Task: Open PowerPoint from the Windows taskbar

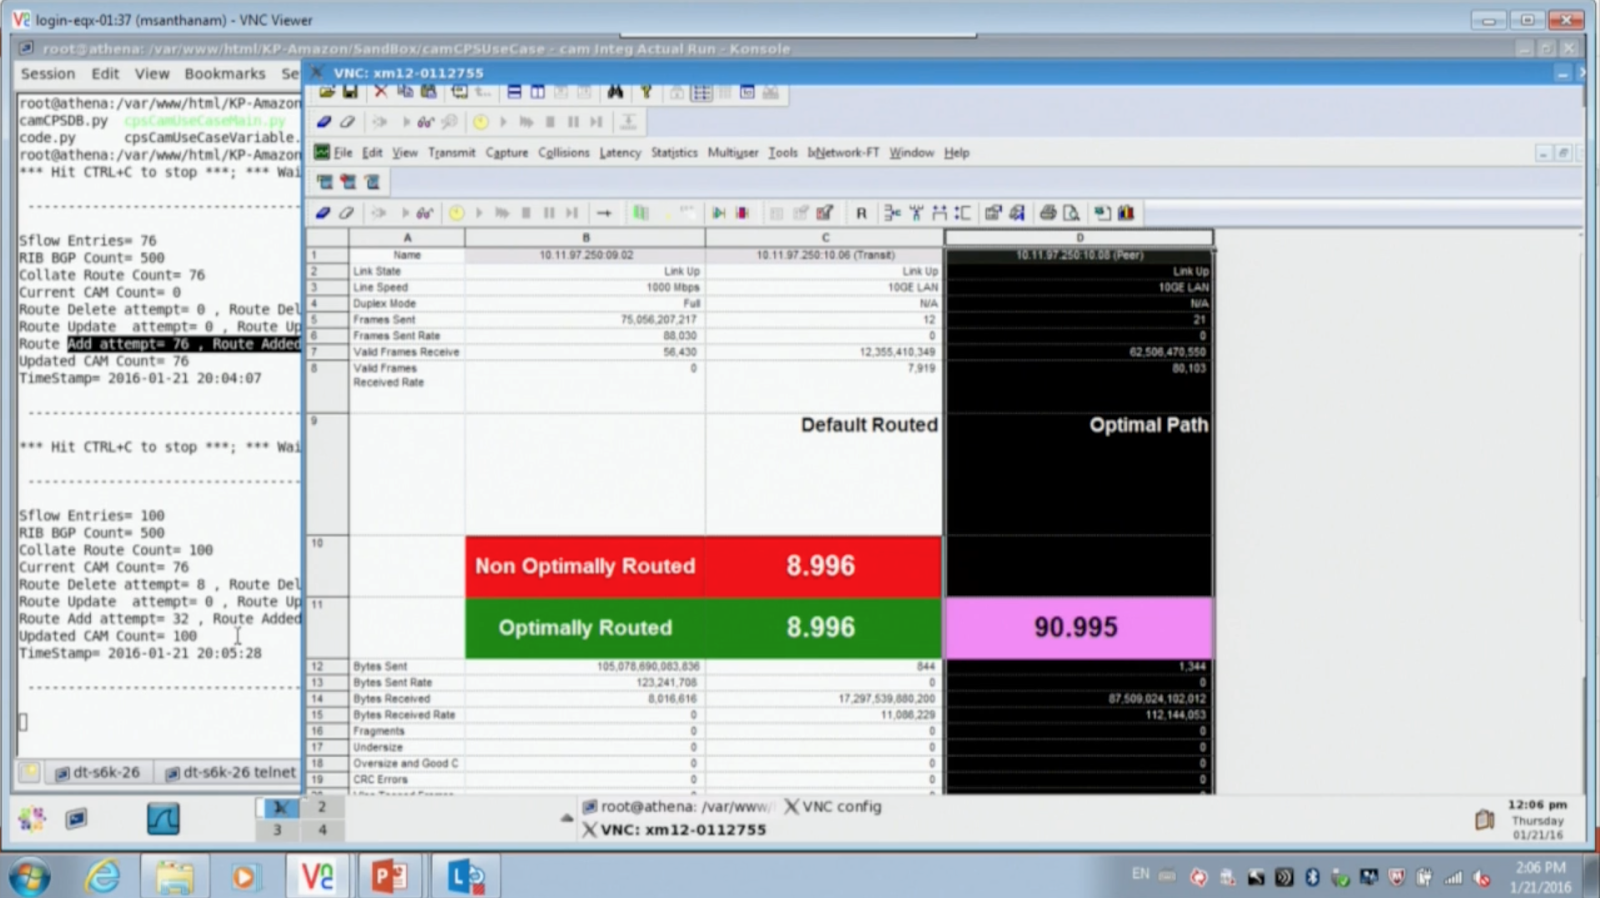Action: [x=390, y=877]
